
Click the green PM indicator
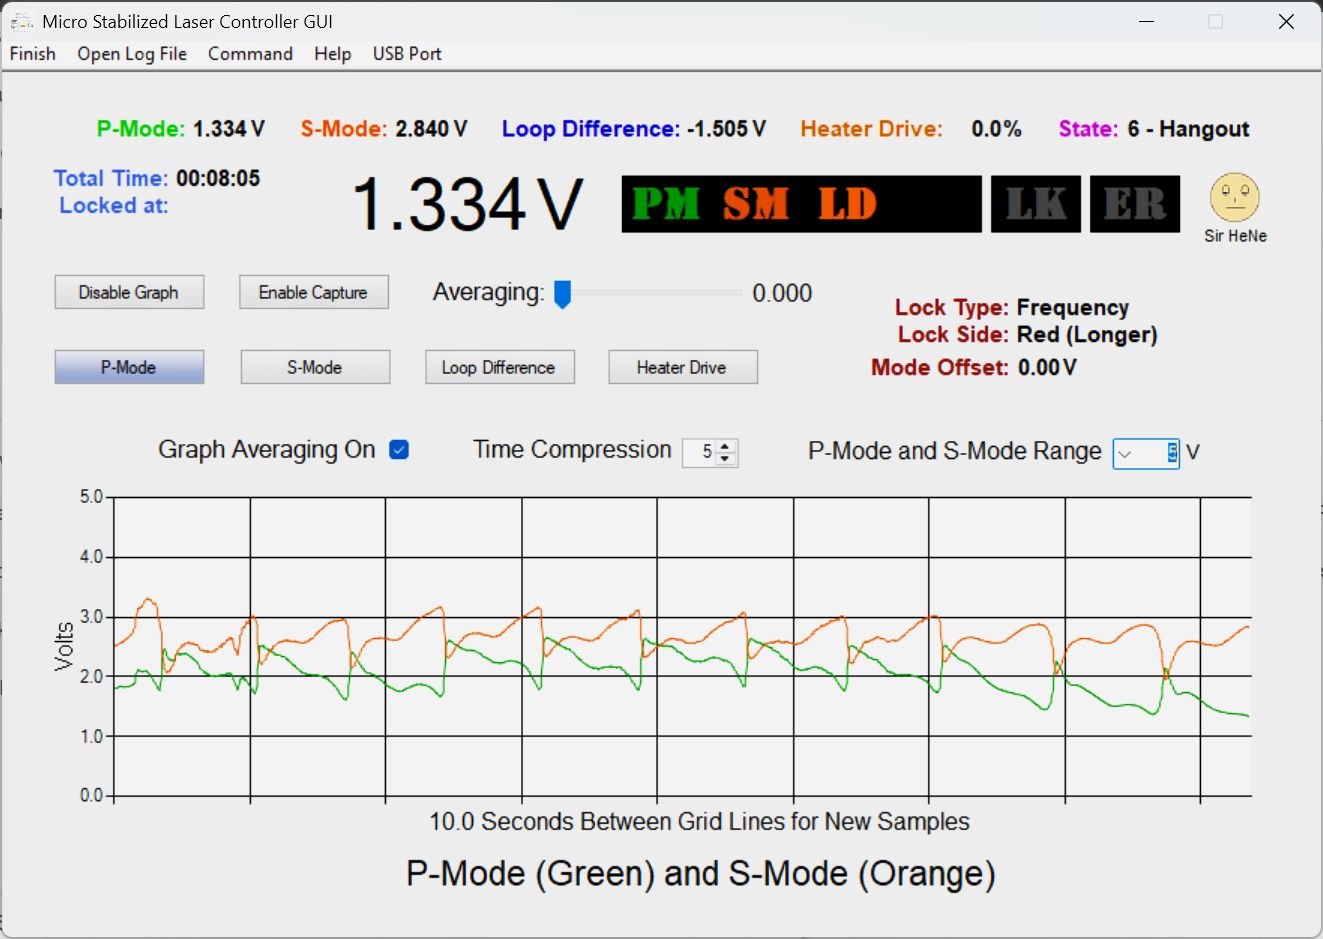(x=666, y=204)
